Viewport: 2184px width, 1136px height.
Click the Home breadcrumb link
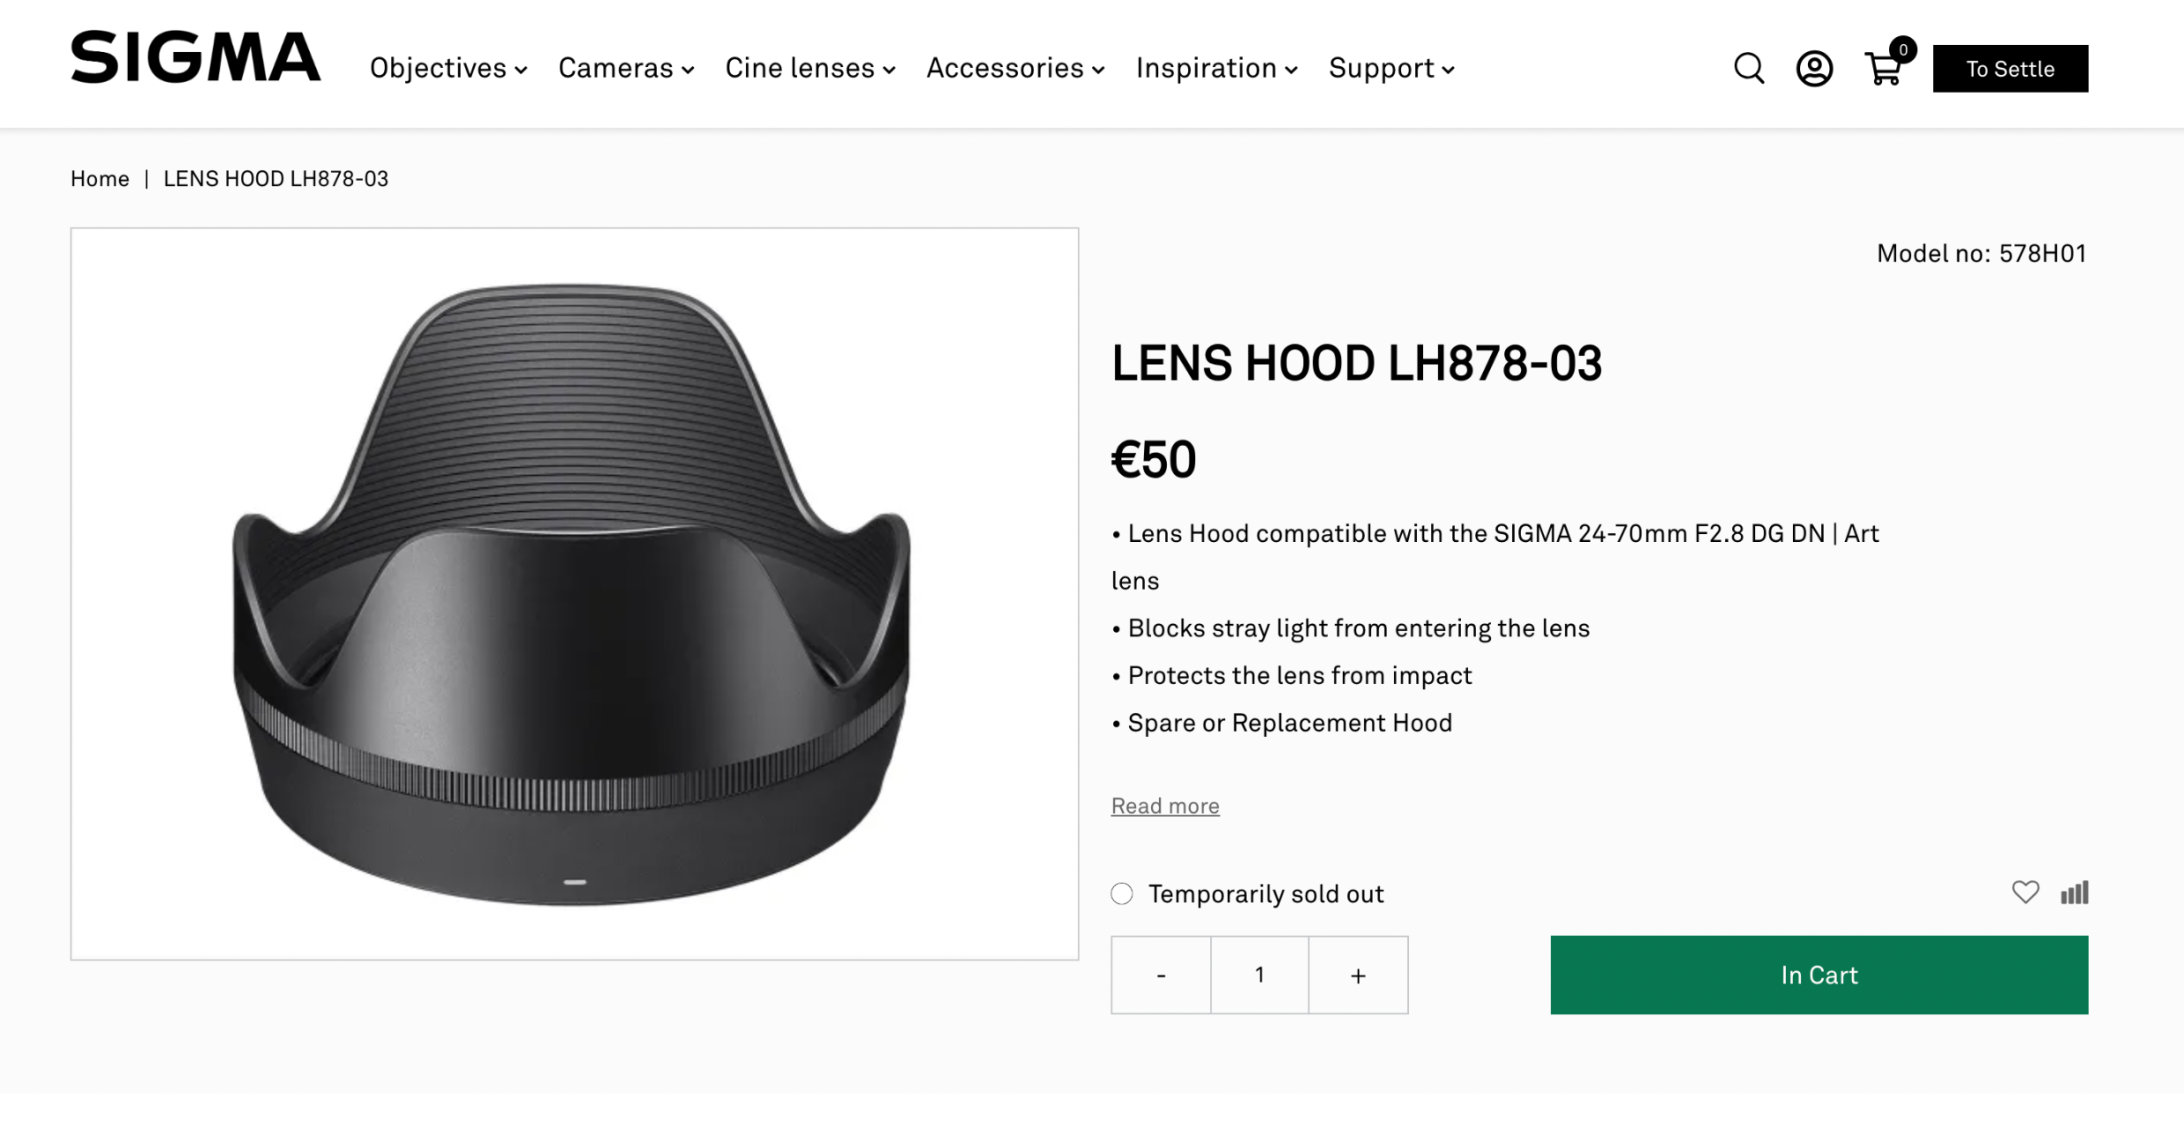coord(100,179)
